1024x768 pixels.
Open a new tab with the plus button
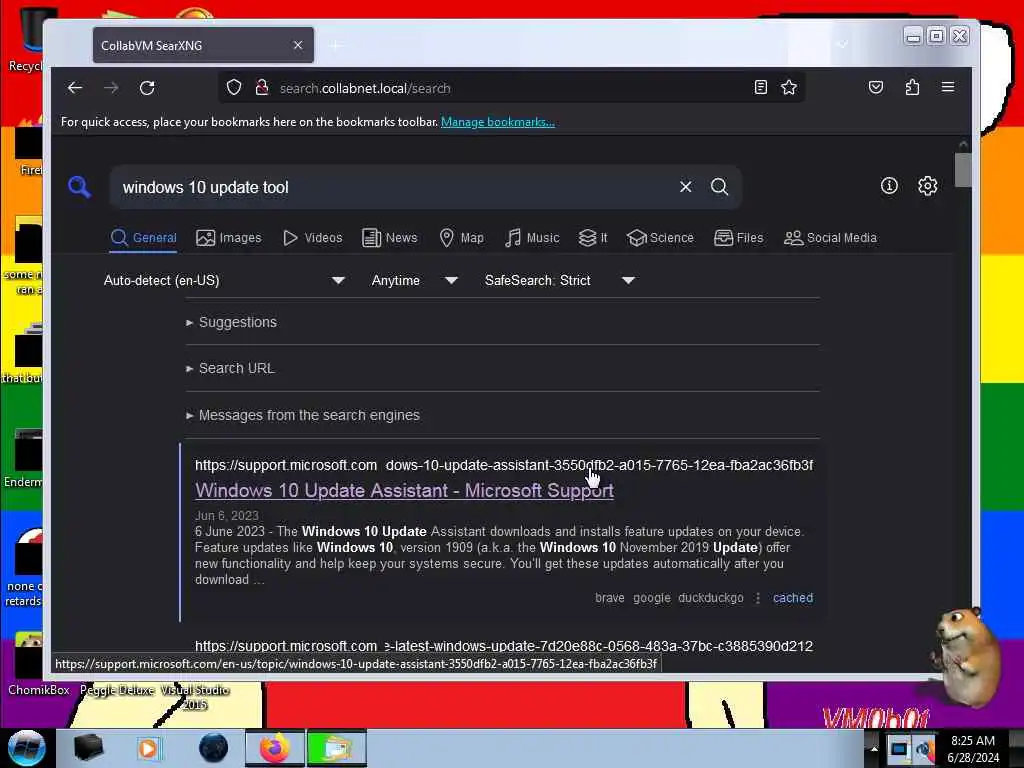(x=335, y=45)
